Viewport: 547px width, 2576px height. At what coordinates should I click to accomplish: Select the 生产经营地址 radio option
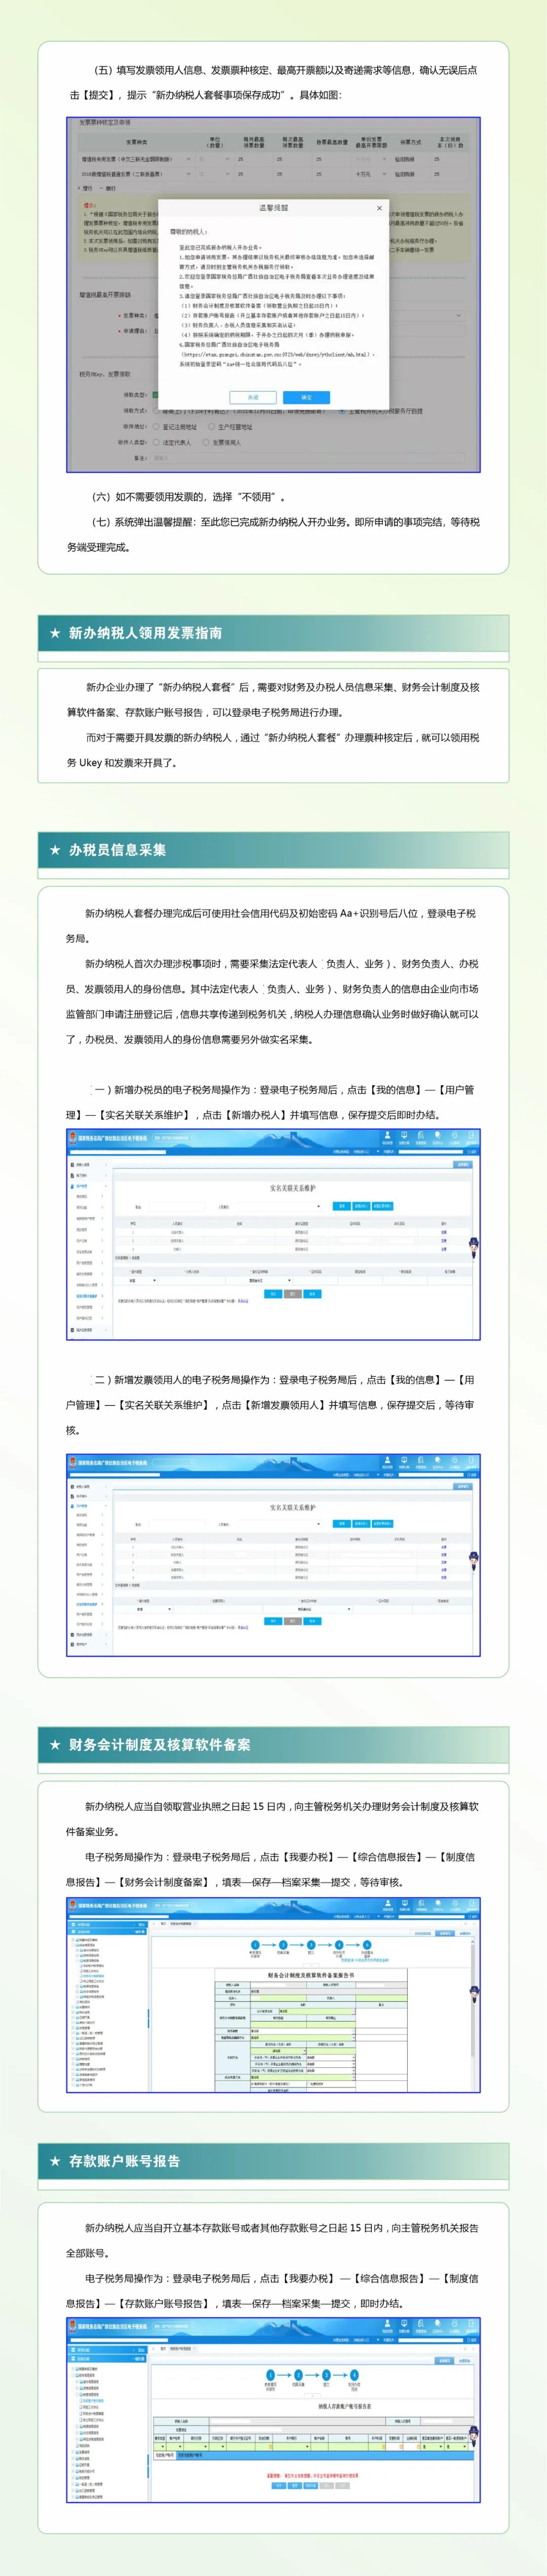click(212, 426)
